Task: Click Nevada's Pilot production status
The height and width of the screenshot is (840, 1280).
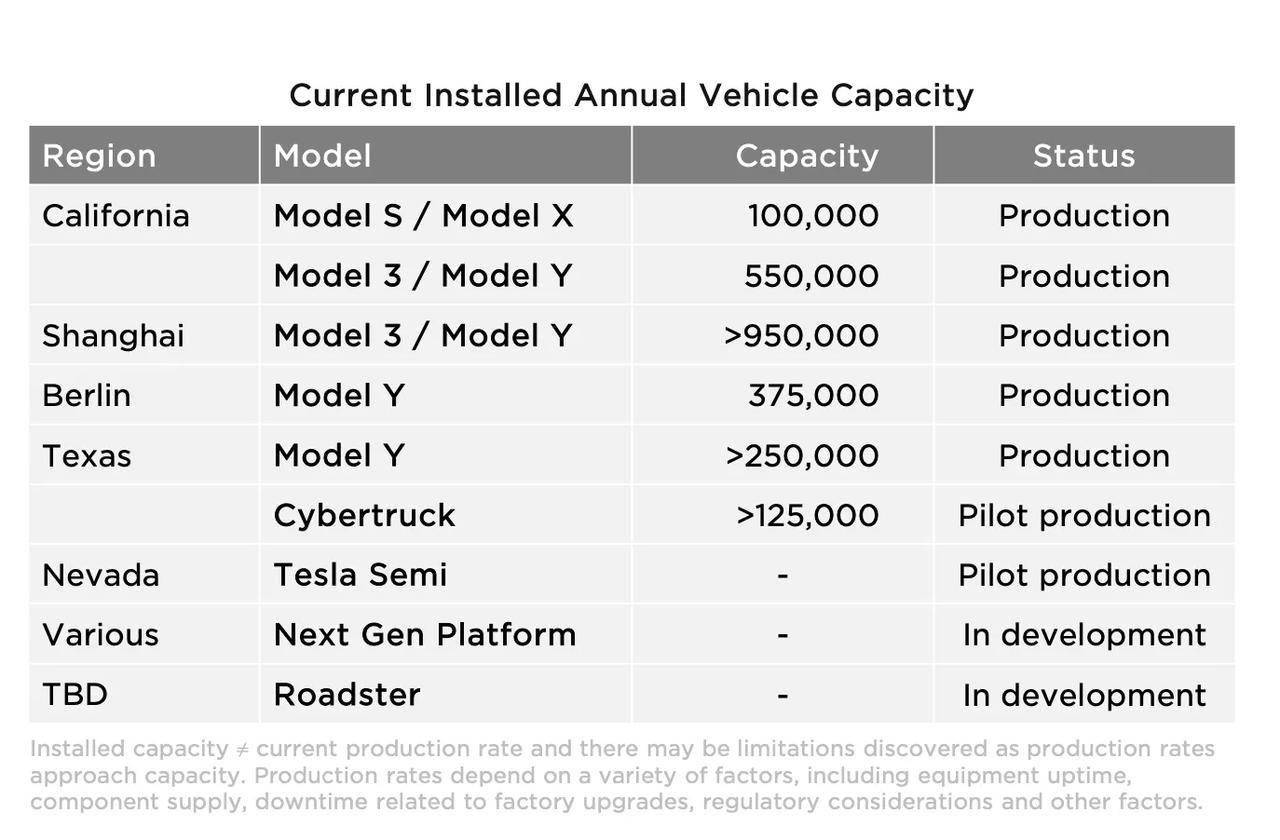Action: pyautogui.click(x=1084, y=575)
